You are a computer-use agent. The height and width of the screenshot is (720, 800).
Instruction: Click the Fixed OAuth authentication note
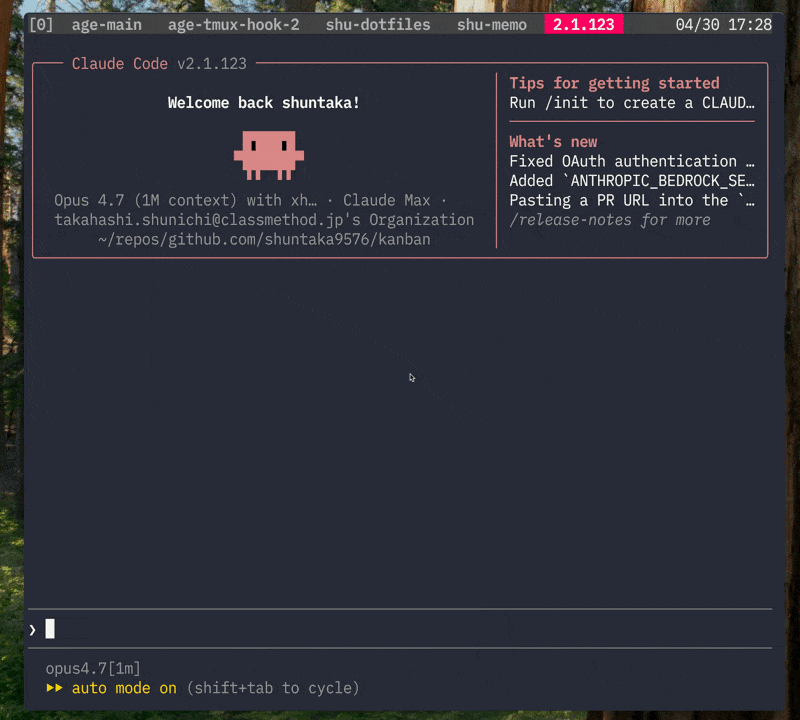[x=632, y=161]
